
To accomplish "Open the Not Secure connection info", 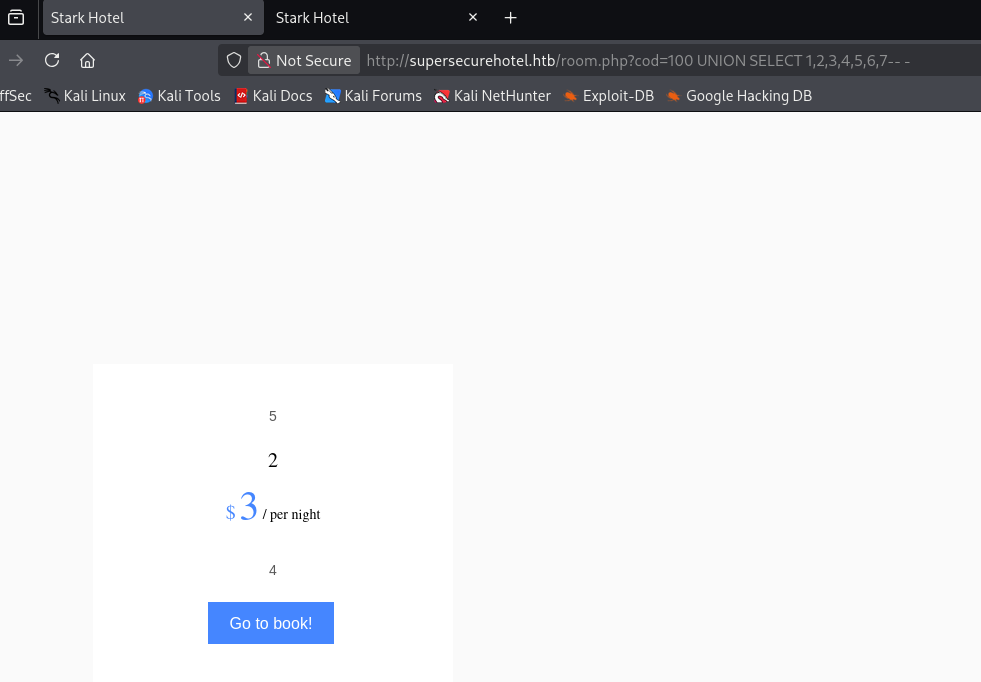I will (x=304, y=60).
